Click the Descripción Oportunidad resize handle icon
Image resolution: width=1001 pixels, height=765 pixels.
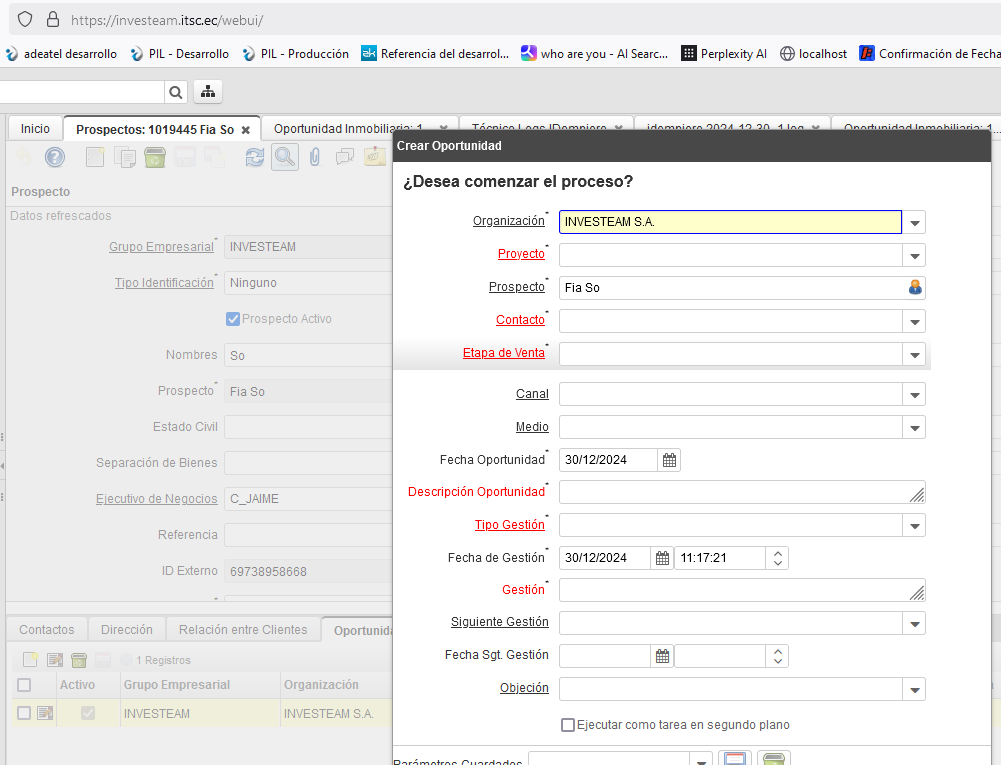point(917,494)
